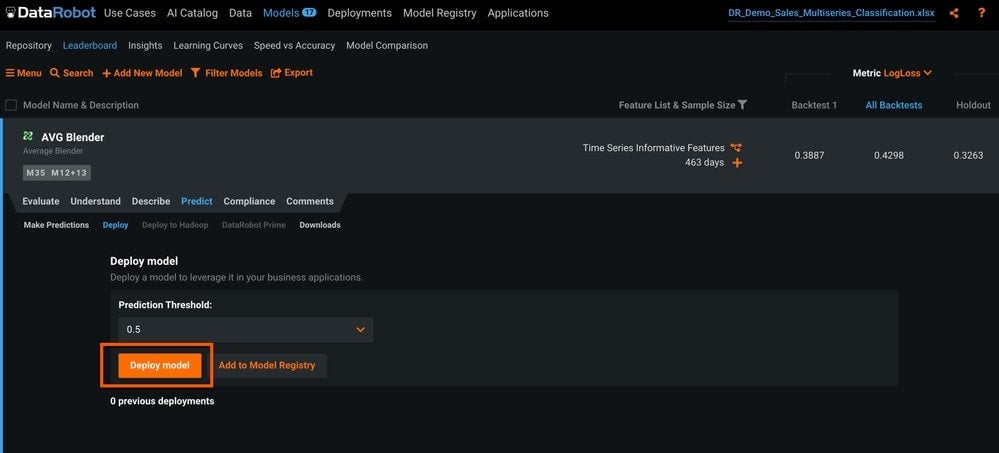Tick the select-all models checkbox

click(11, 105)
